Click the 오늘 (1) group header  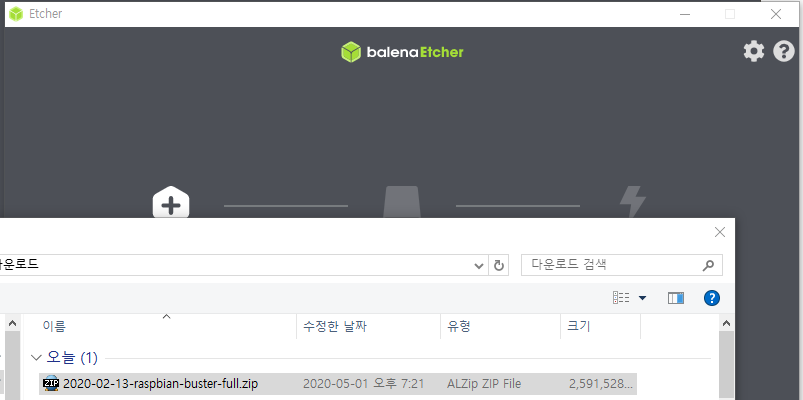pos(72,357)
